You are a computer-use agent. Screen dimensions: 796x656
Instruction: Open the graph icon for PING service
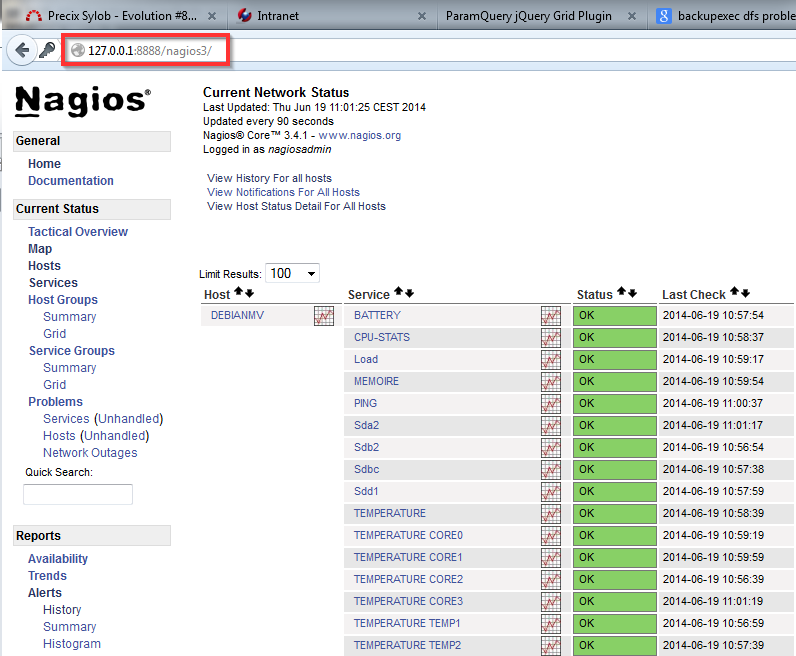pos(551,404)
